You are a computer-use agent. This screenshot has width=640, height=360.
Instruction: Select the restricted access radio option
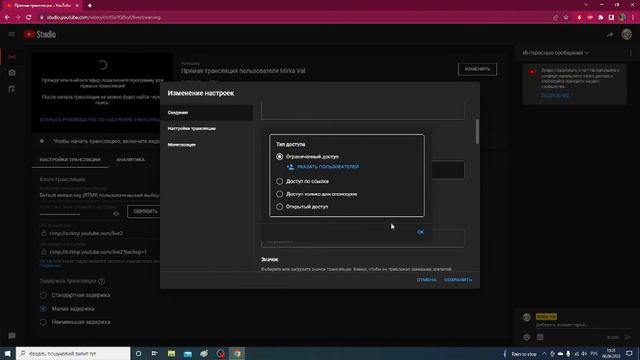pyautogui.click(x=280, y=157)
